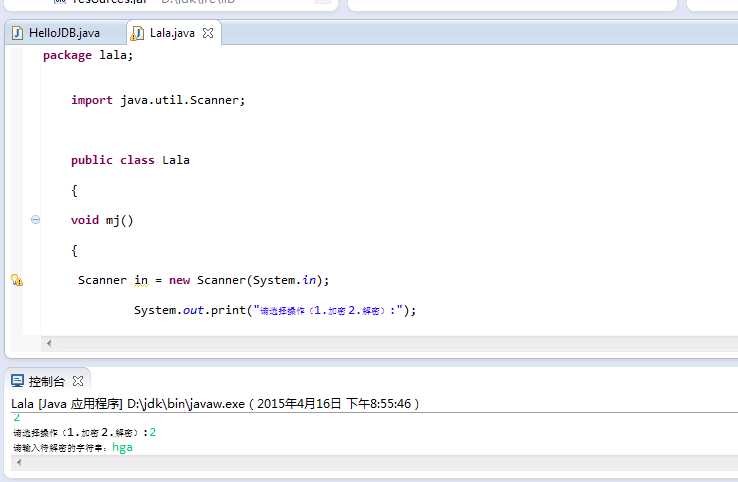Collapse the mj() method fold marker
The width and height of the screenshot is (738, 482).
pos(35,219)
